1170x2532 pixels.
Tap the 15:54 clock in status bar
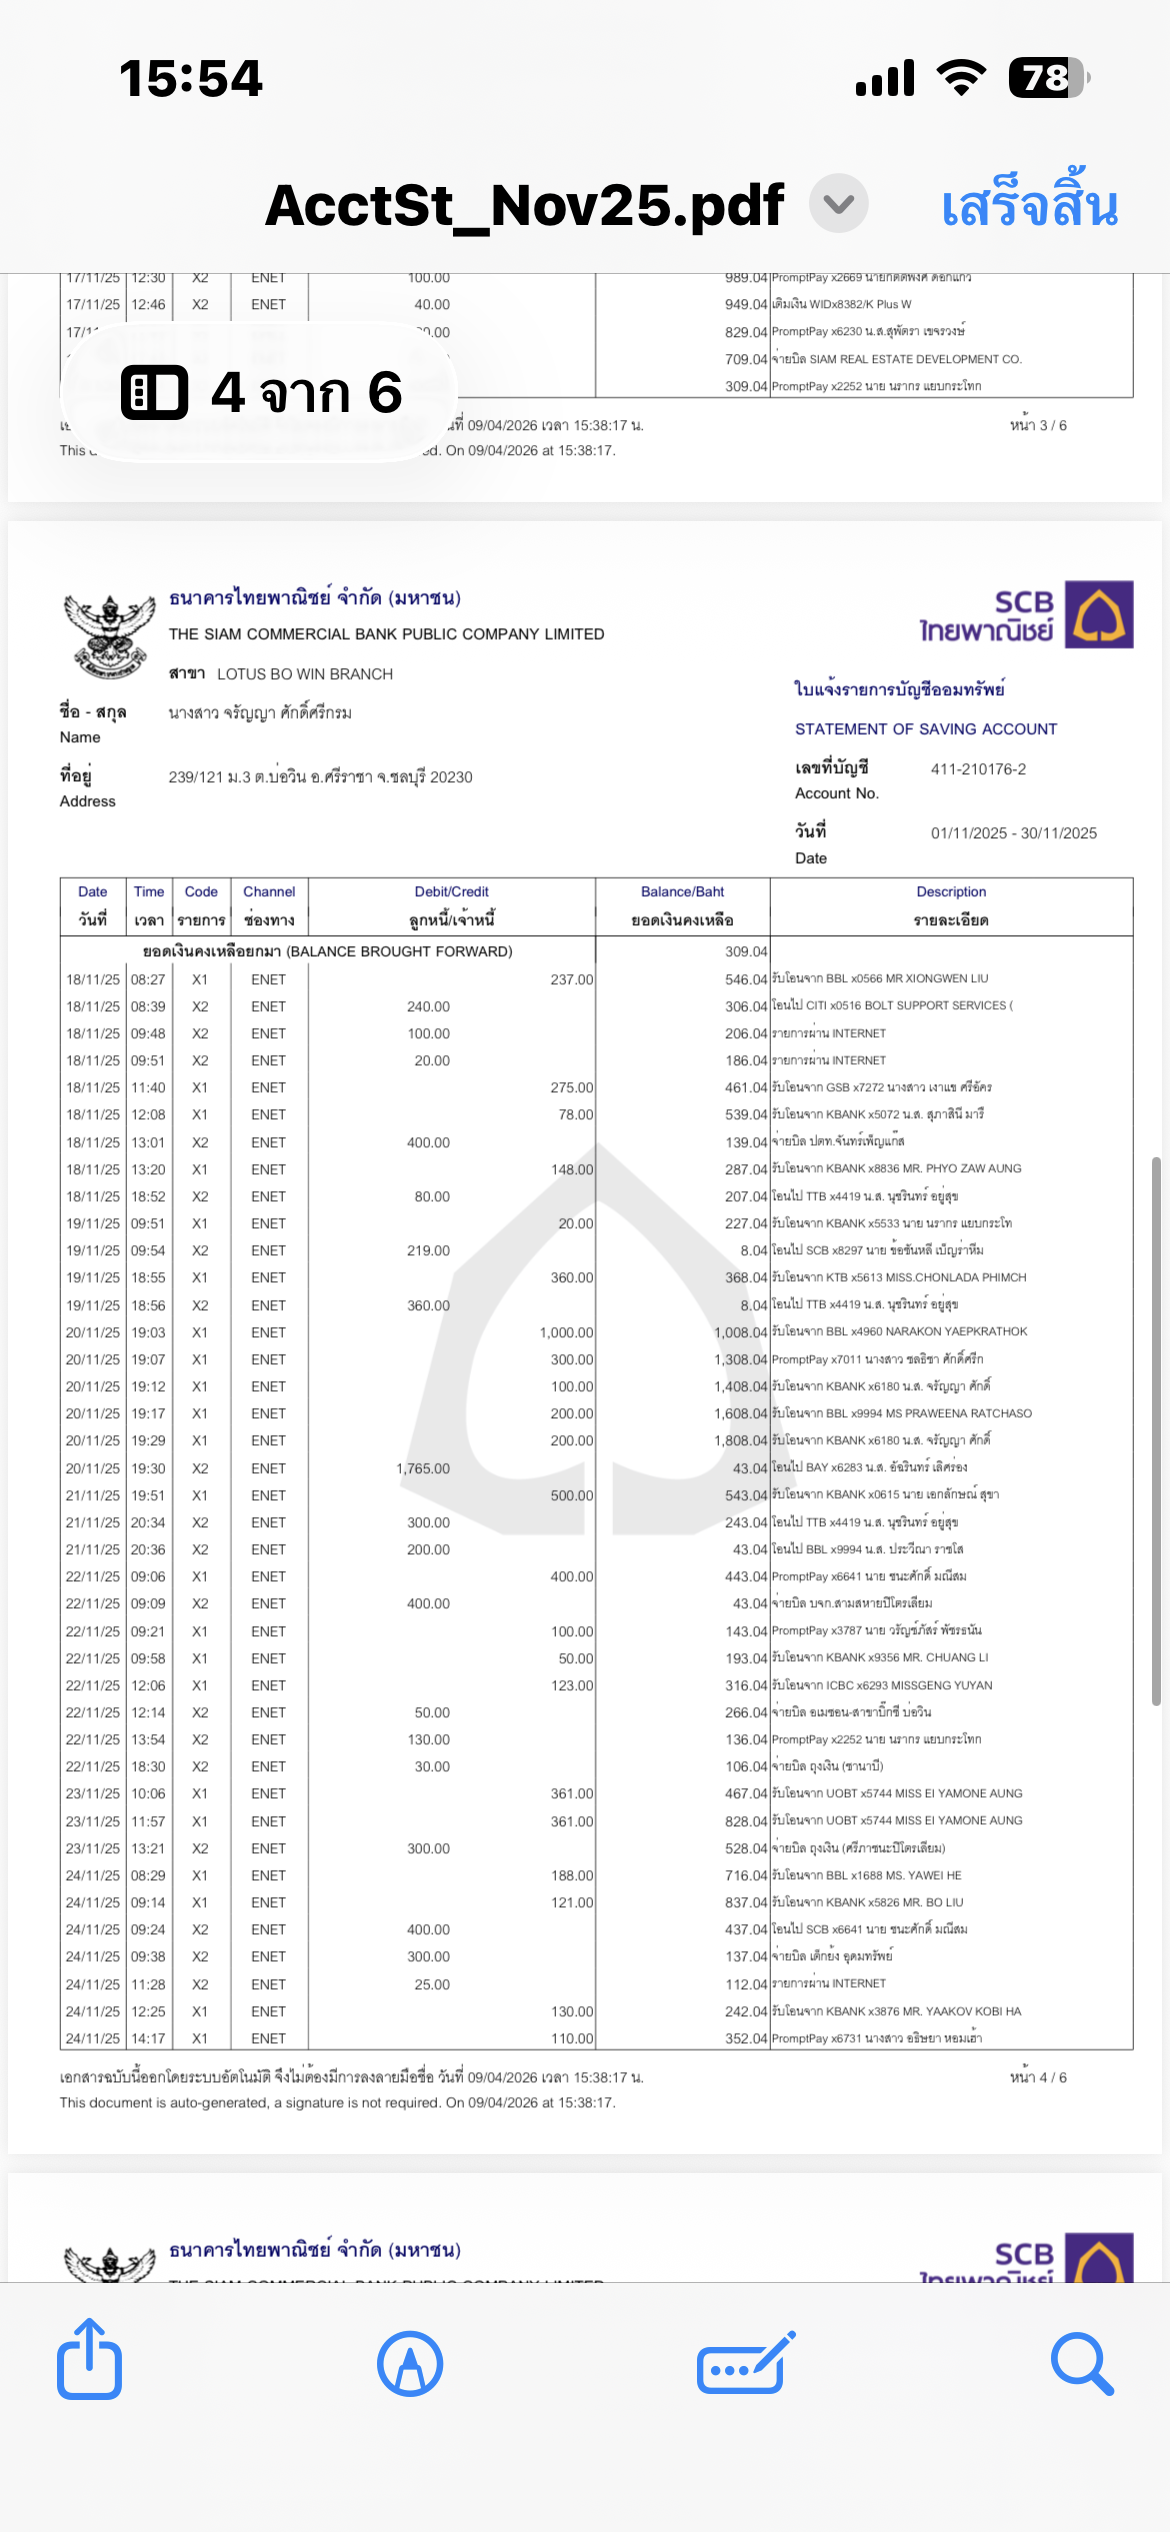point(191,78)
